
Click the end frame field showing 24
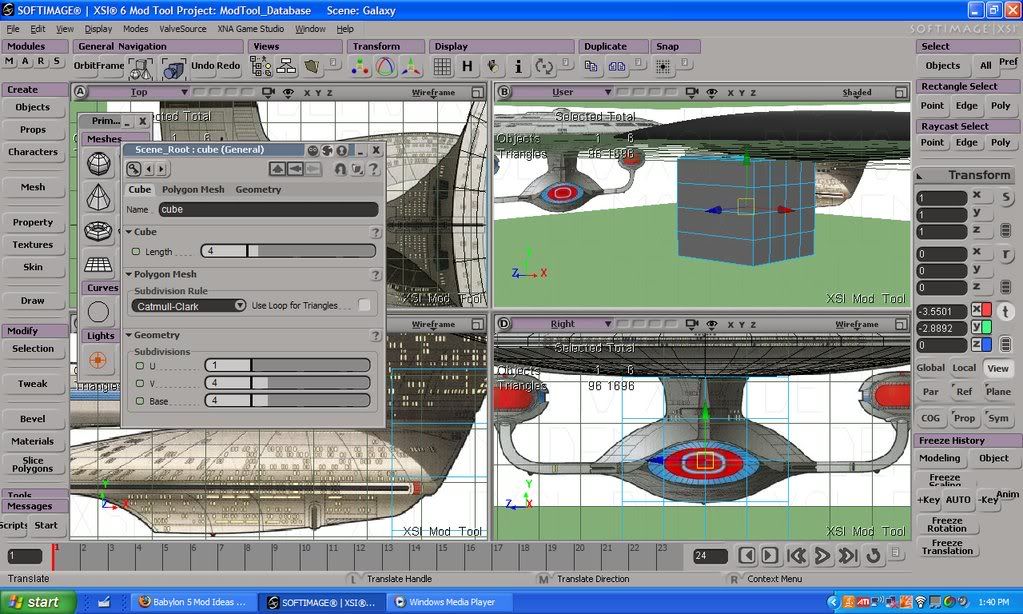710,556
